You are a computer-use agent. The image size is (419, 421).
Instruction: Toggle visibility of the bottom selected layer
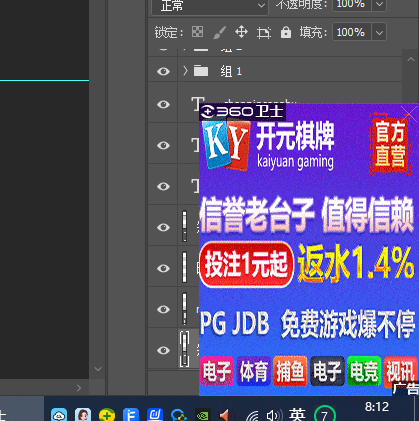tap(163, 350)
